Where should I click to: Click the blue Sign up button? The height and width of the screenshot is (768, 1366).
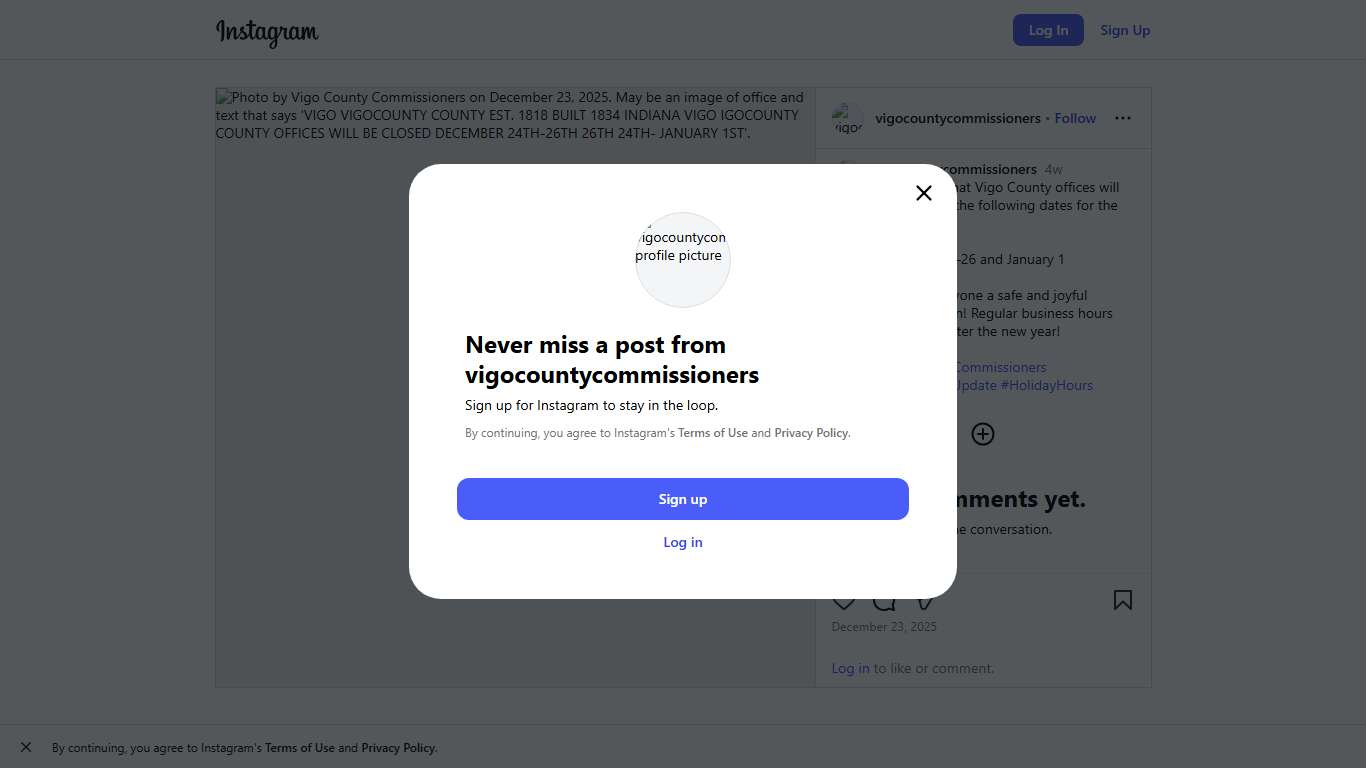pyautogui.click(x=683, y=499)
